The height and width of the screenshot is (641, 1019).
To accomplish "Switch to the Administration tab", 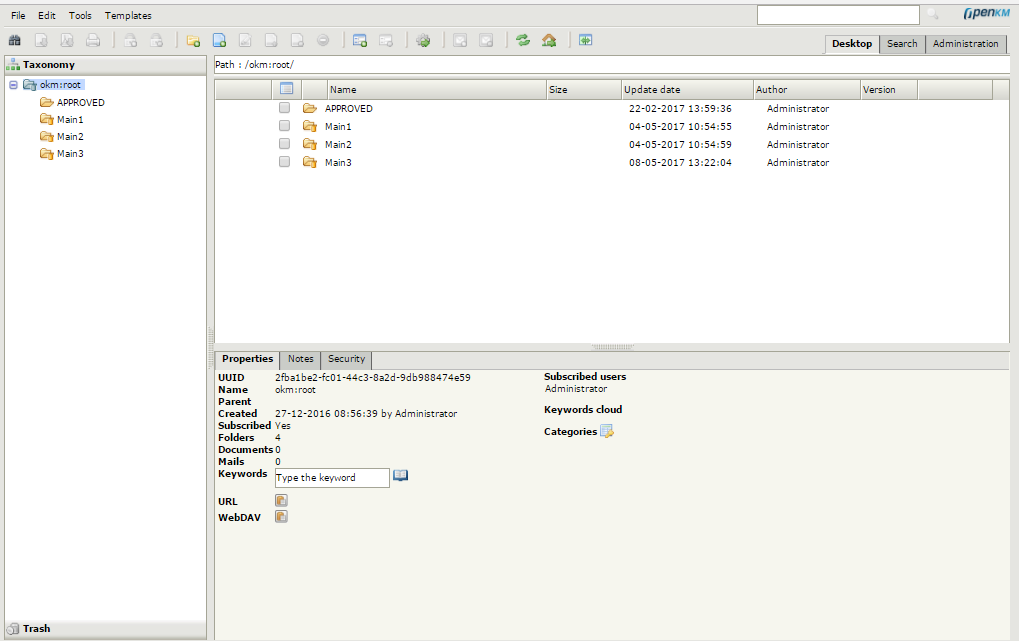I will click(x=965, y=44).
